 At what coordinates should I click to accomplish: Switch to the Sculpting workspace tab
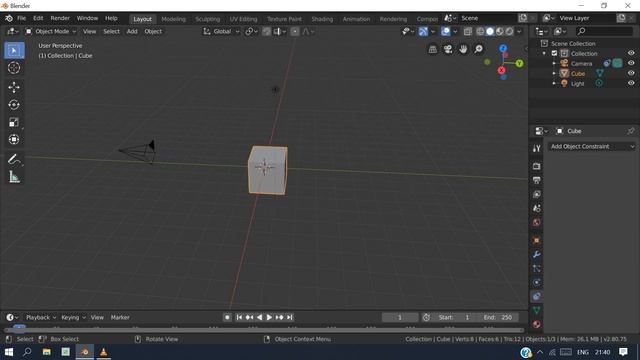tap(207, 19)
